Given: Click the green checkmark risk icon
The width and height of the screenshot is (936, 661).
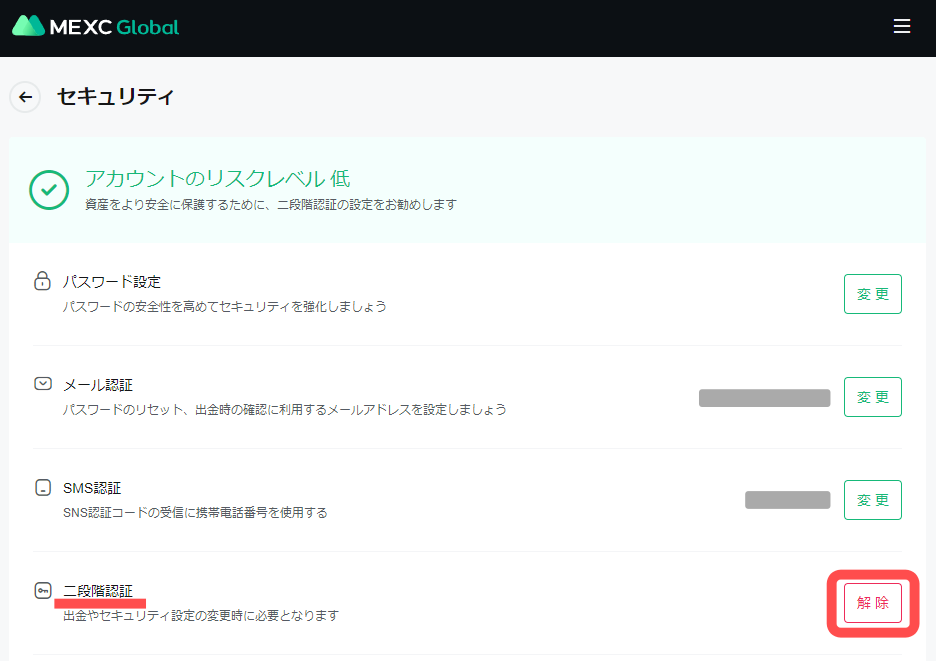Looking at the screenshot, I should point(49,190).
